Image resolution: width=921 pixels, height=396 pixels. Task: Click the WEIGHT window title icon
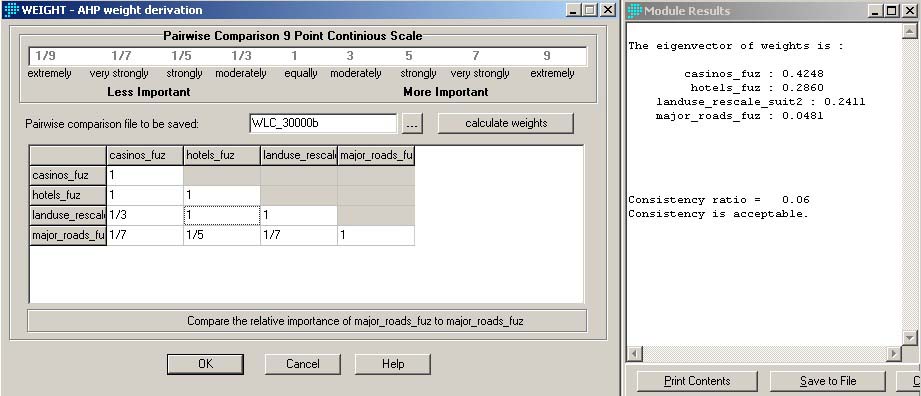[x=11, y=10]
